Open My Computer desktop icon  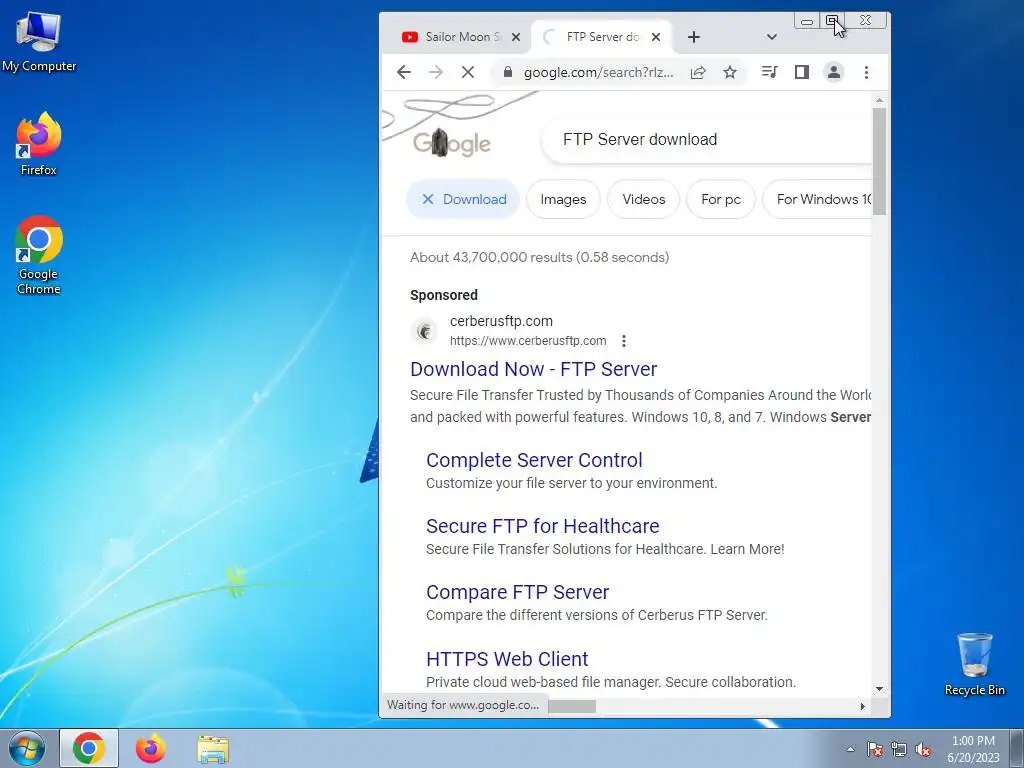pyautogui.click(x=39, y=42)
